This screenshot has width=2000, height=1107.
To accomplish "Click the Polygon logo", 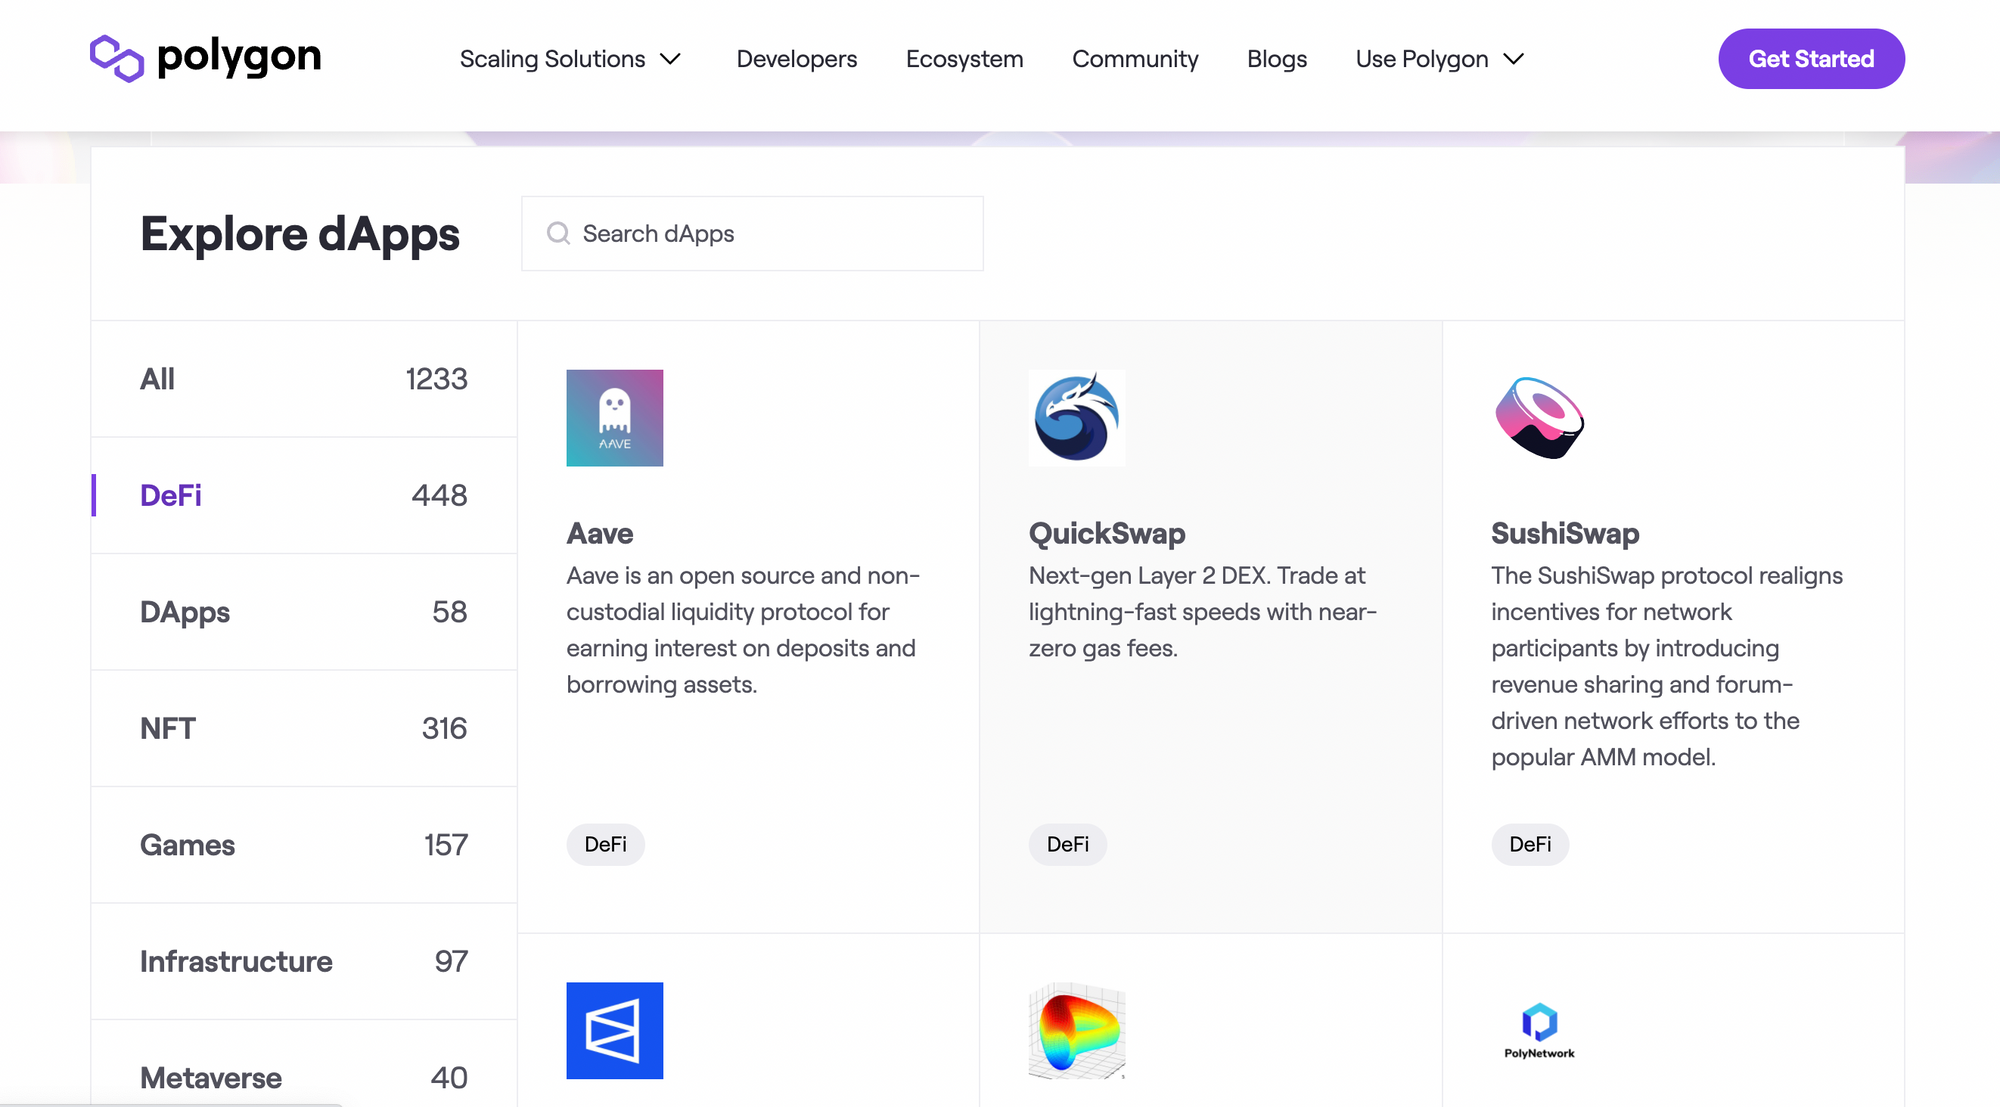I will pyautogui.click(x=205, y=58).
